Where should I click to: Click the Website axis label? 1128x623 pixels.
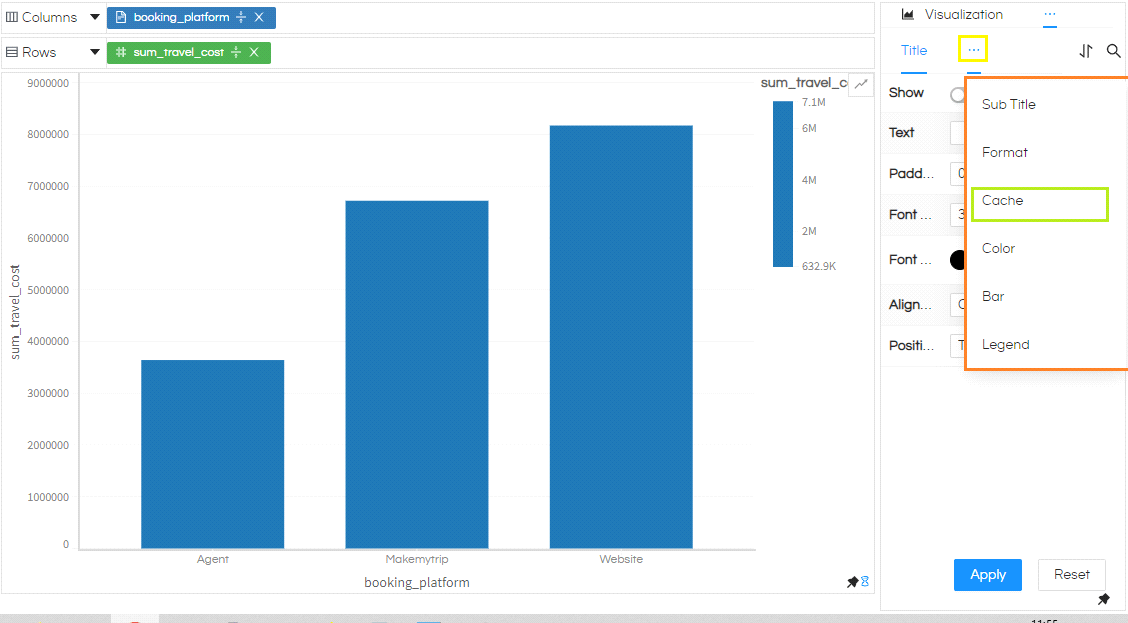tap(621, 559)
